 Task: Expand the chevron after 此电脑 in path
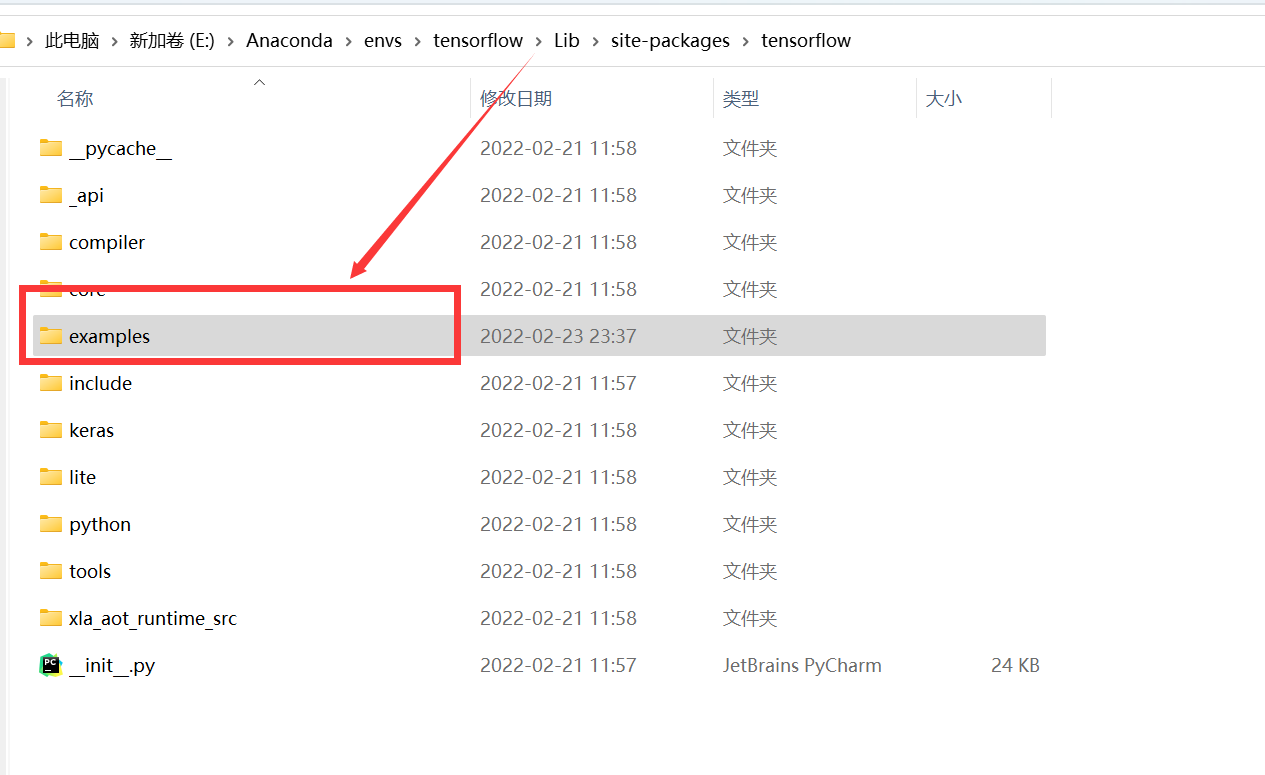click(114, 41)
